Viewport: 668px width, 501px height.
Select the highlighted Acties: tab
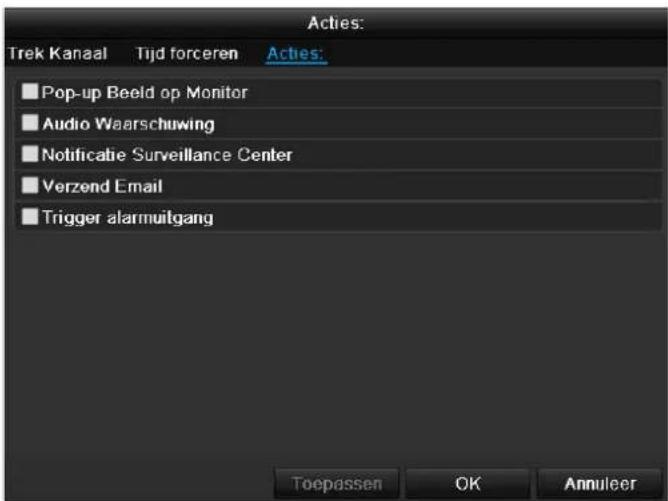[x=296, y=54]
